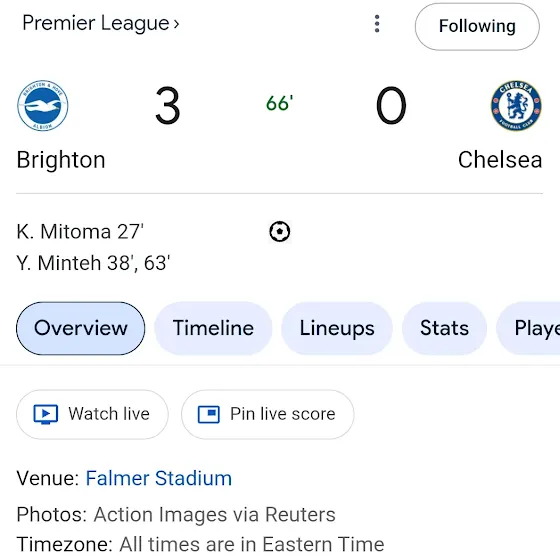View the Stats tab
Screen dimensions: 560x560
pyautogui.click(x=444, y=328)
